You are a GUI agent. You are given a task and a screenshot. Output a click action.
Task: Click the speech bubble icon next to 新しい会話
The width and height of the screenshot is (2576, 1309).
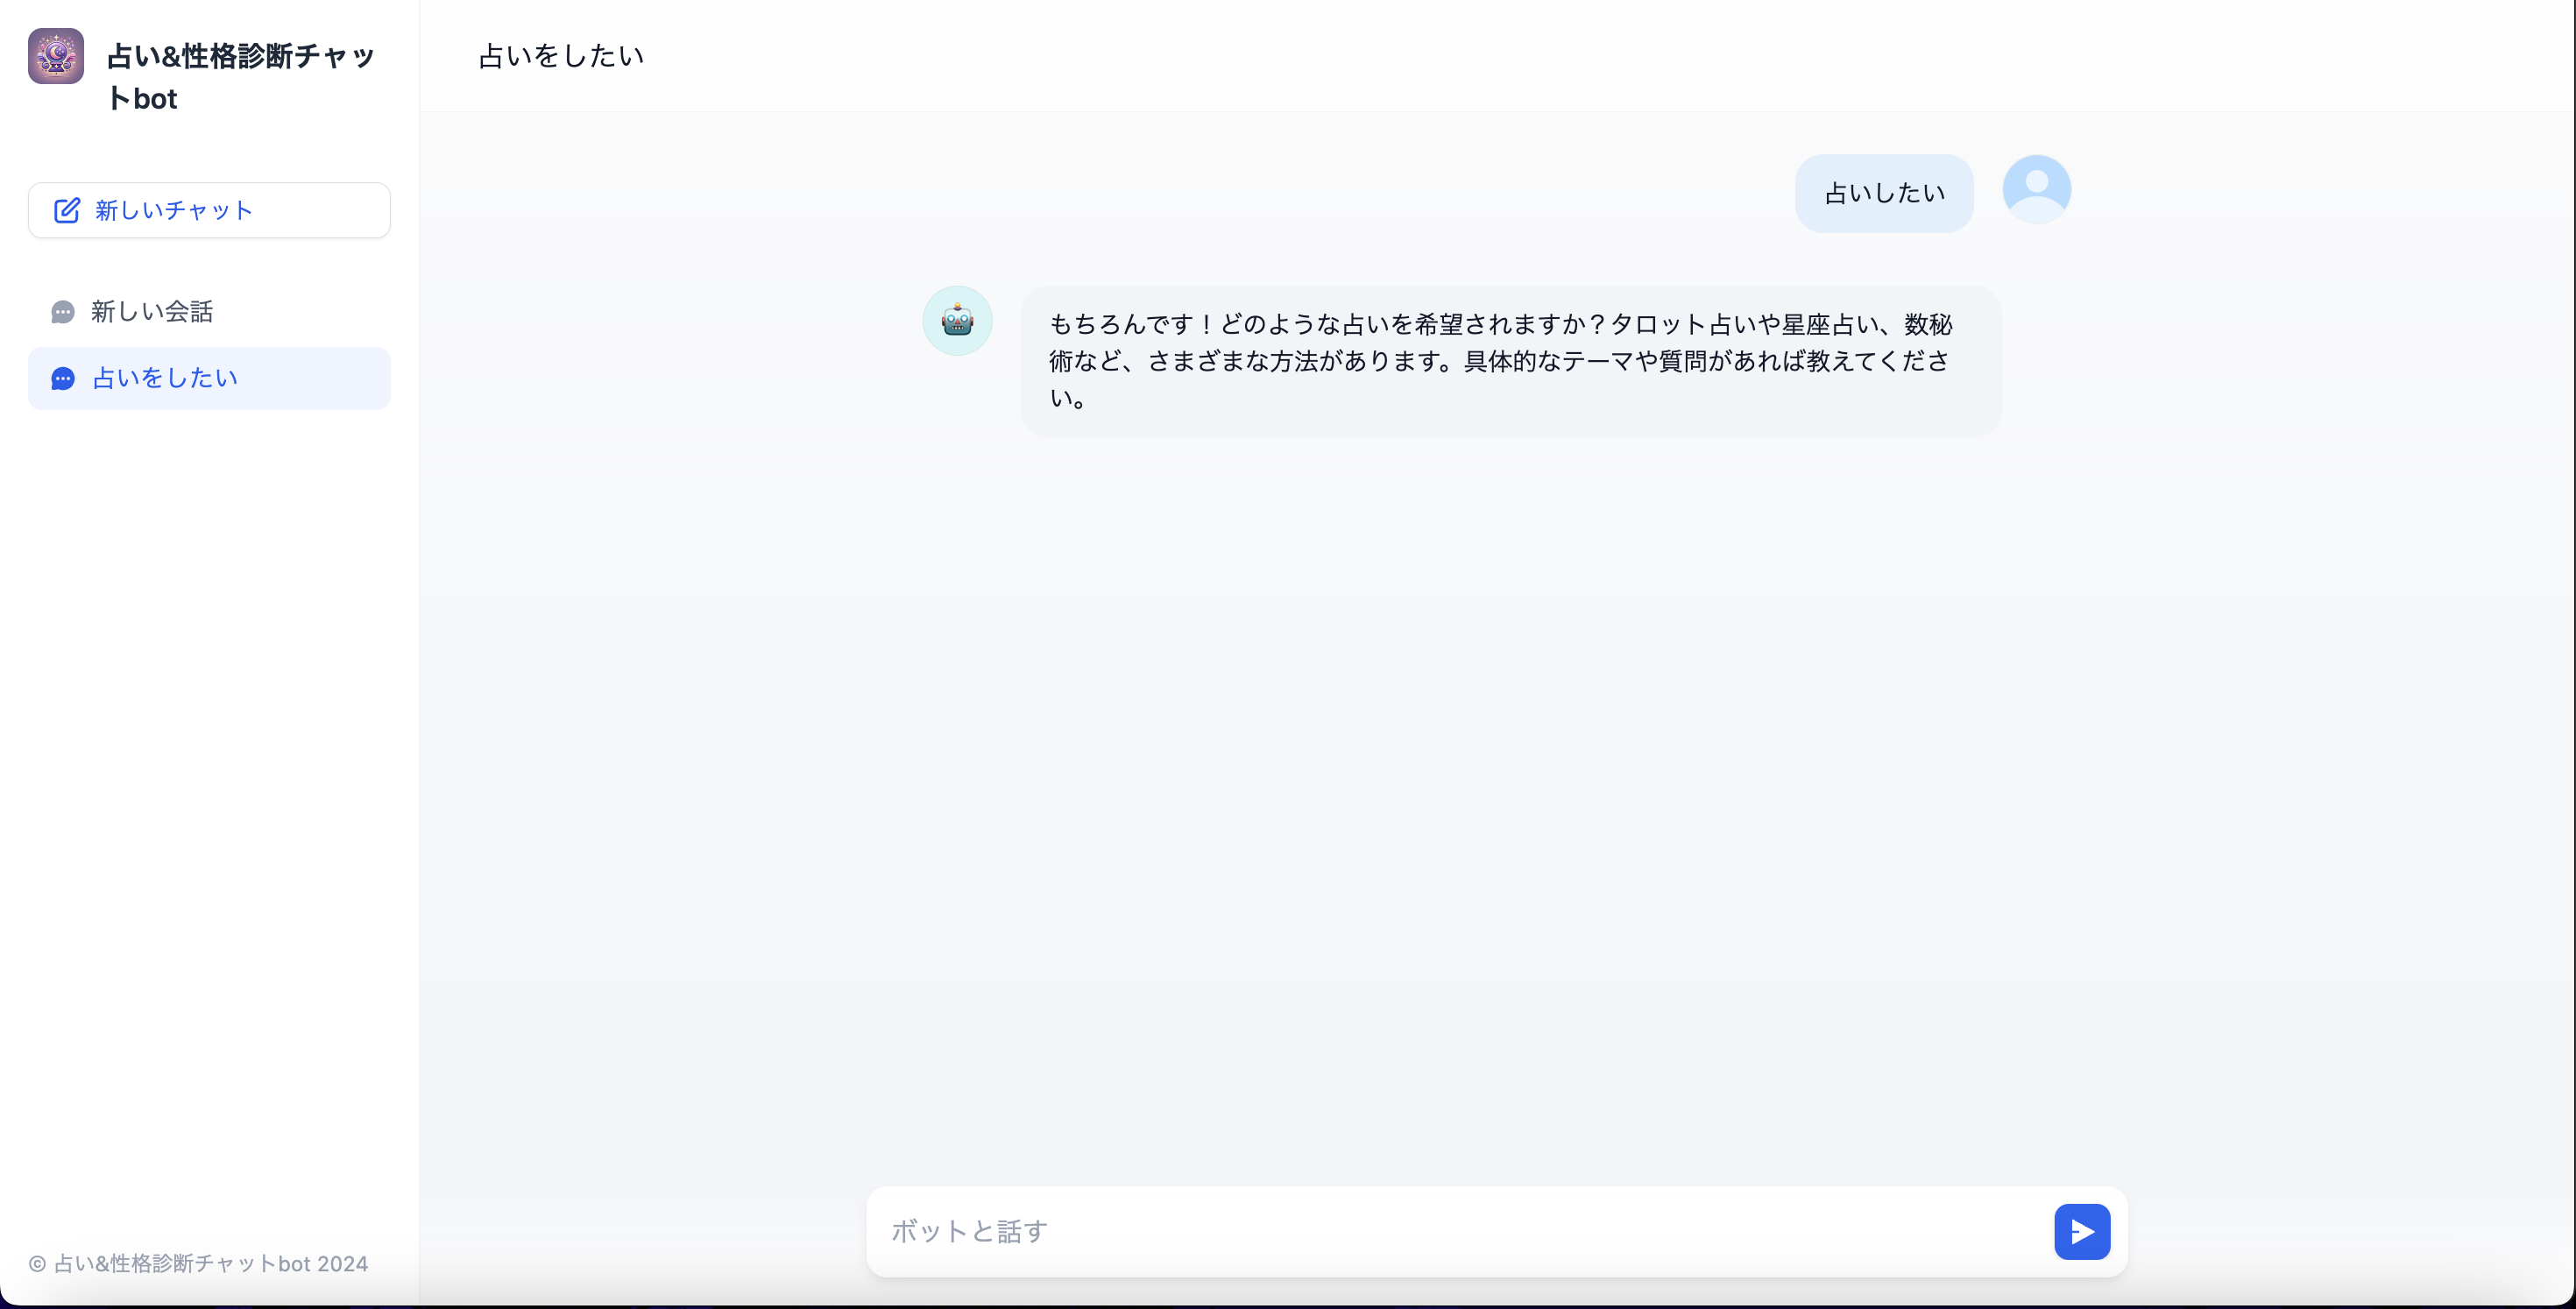[x=62, y=311]
